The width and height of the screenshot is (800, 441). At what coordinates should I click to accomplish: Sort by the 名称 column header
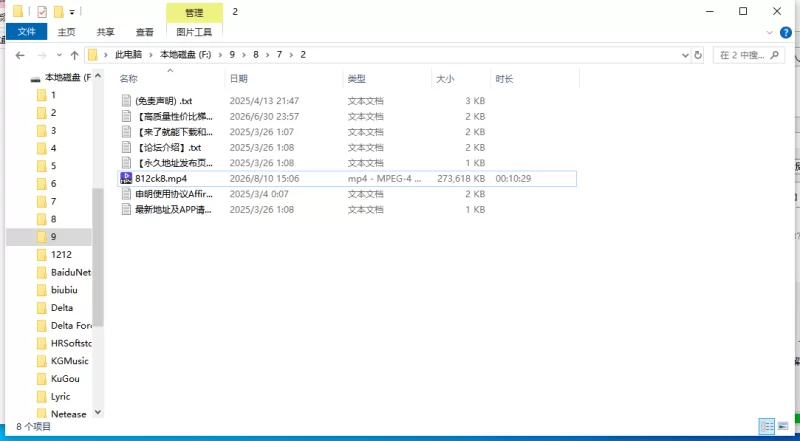coord(129,79)
